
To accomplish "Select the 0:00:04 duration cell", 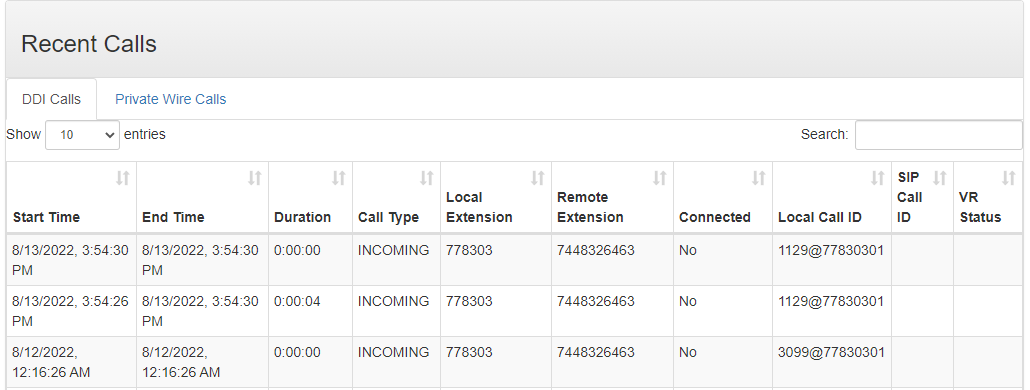I will pyautogui.click(x=310, y=311).
